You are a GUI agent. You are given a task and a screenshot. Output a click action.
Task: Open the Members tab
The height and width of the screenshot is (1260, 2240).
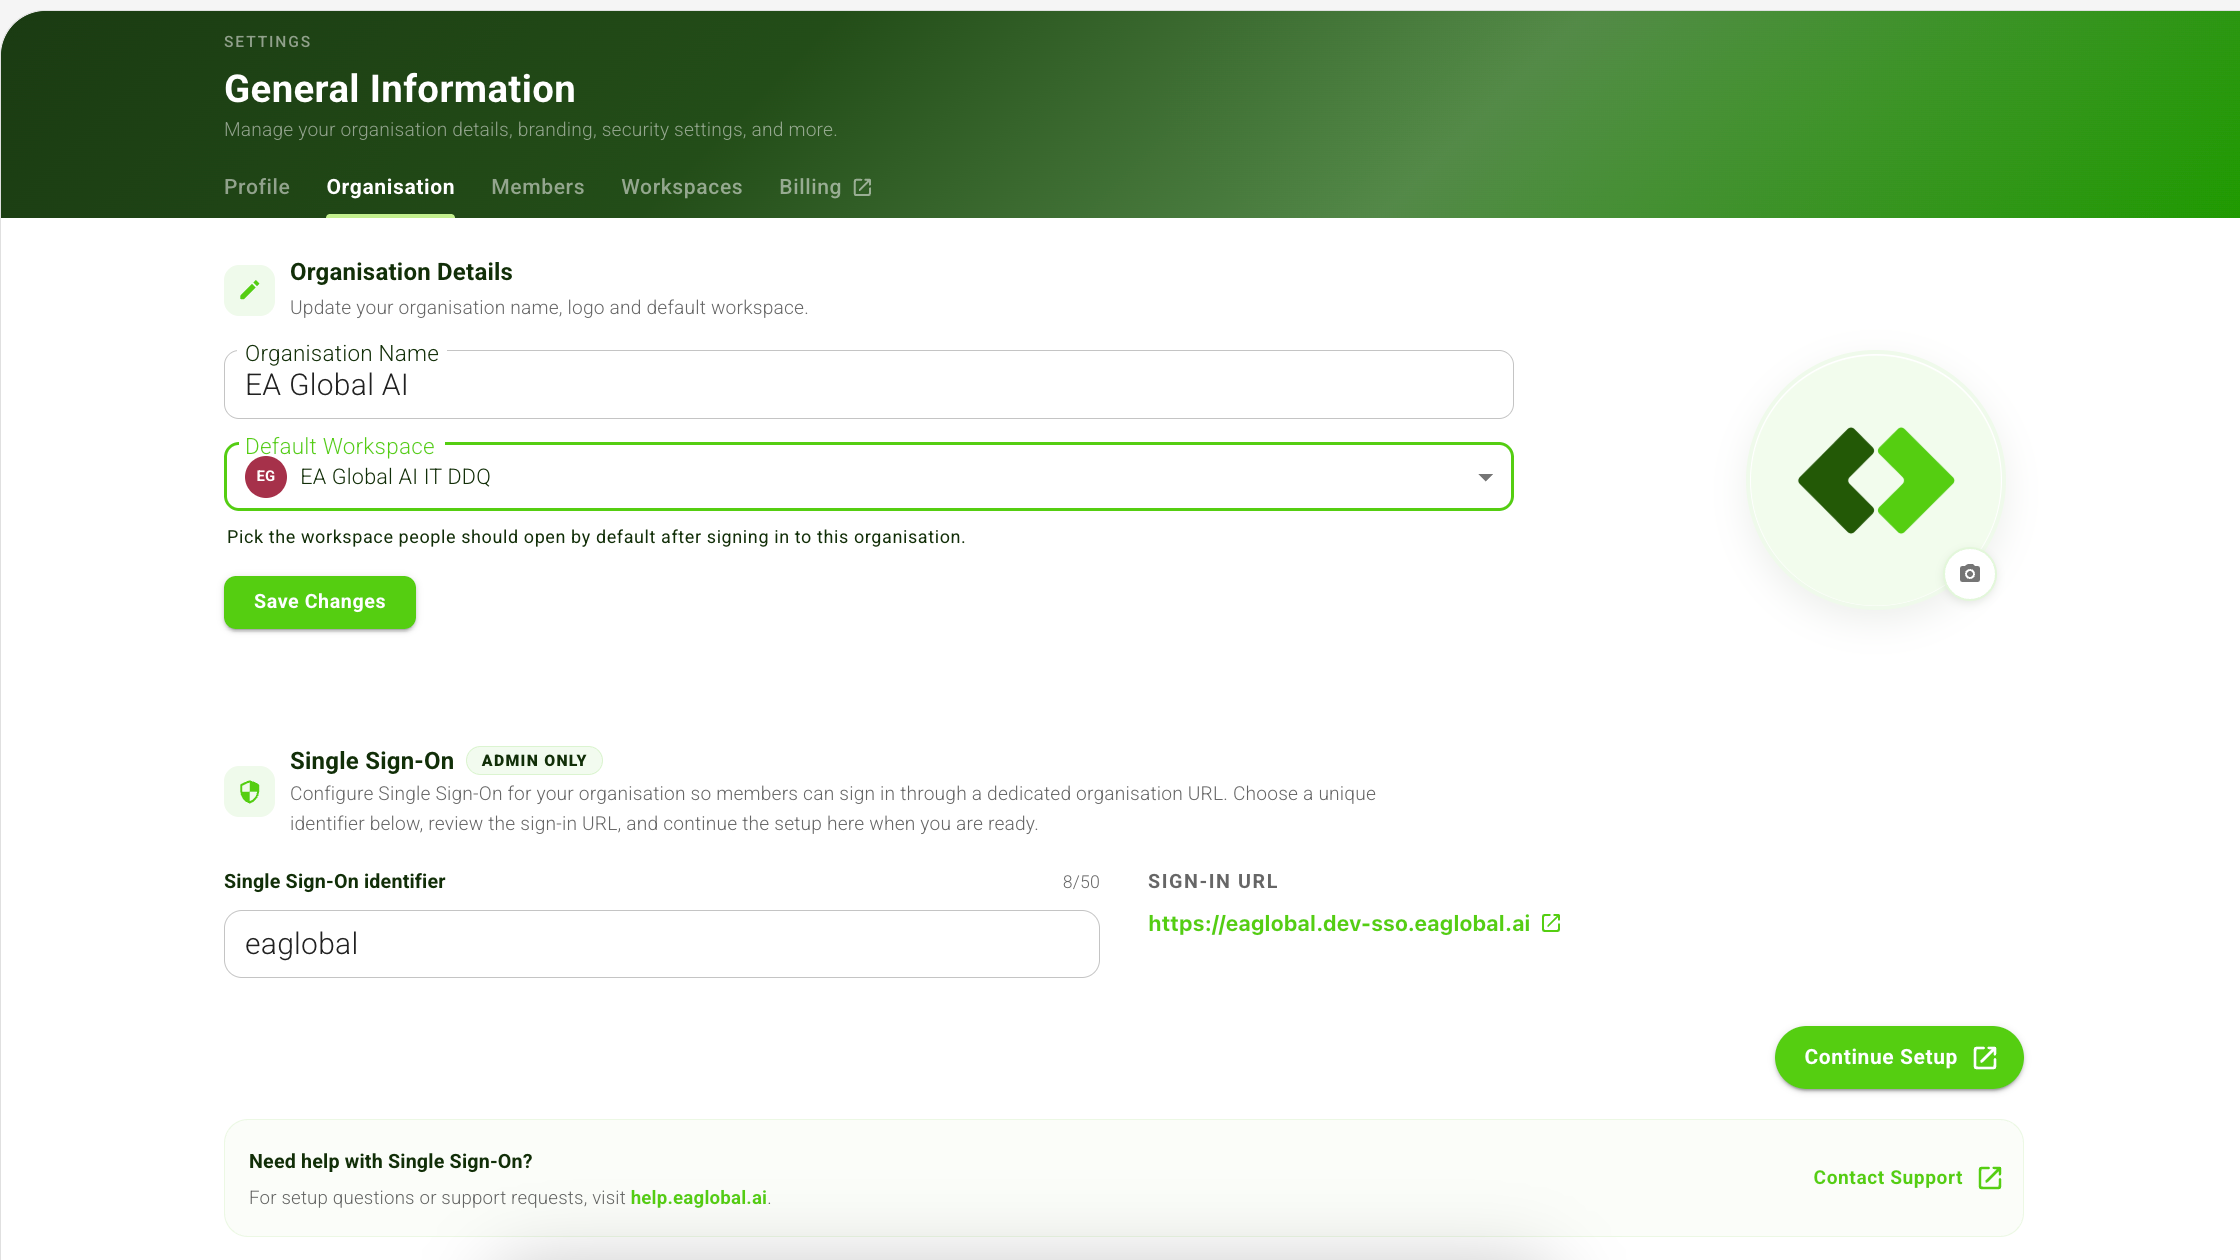pyautogui.click(x=537, y=187)
